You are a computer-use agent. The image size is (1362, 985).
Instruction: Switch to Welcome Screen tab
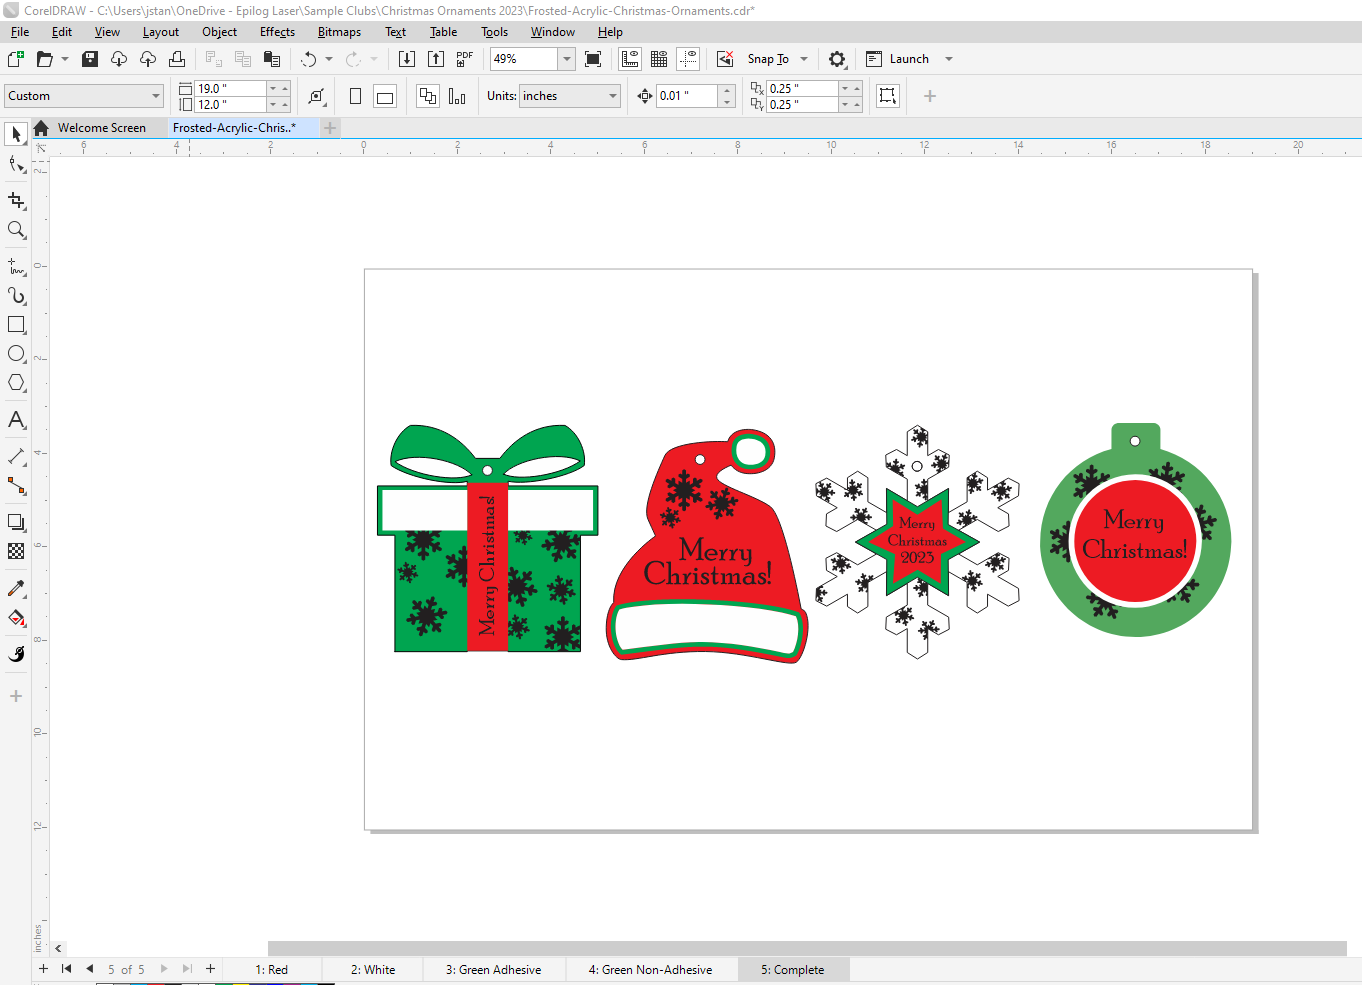click(101, 128)
